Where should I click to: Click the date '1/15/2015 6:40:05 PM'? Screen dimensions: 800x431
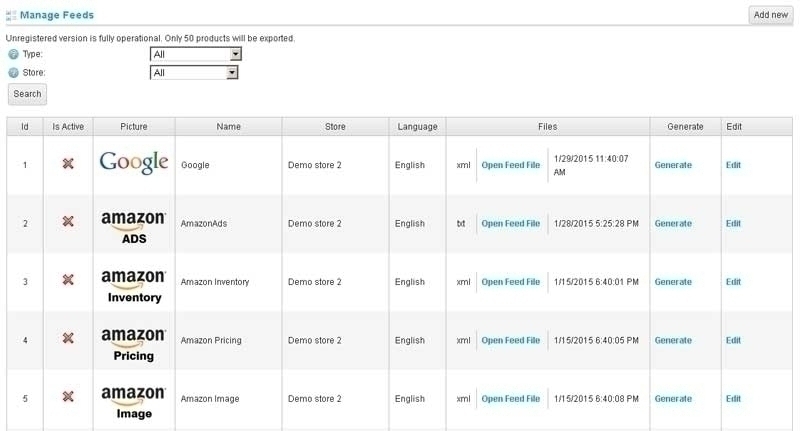point(596,340)
